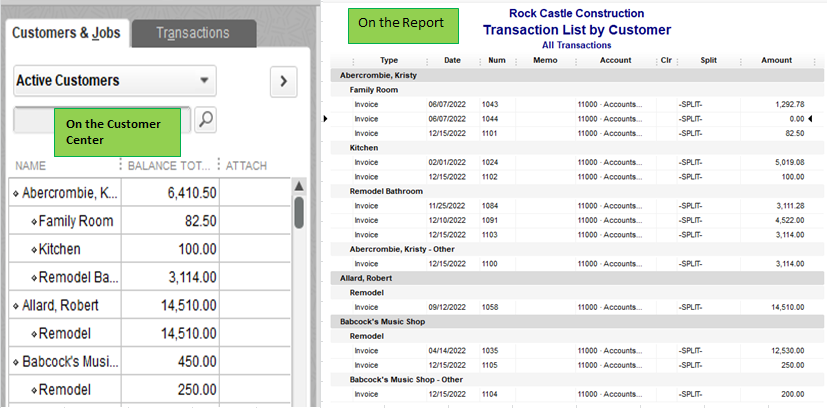Click invoice number 1104 in report

click(489, 394)
